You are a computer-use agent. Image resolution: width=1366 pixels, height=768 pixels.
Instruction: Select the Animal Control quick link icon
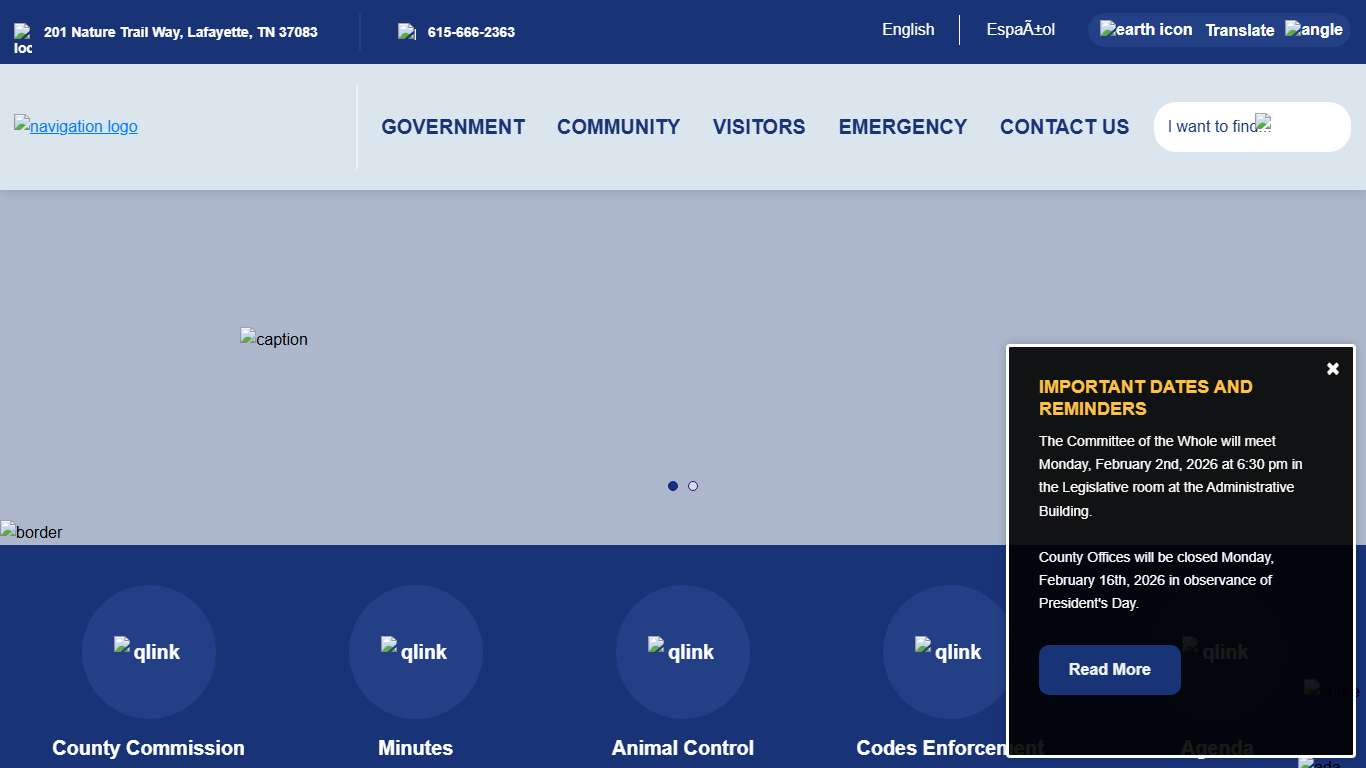[x=682, y=651]
